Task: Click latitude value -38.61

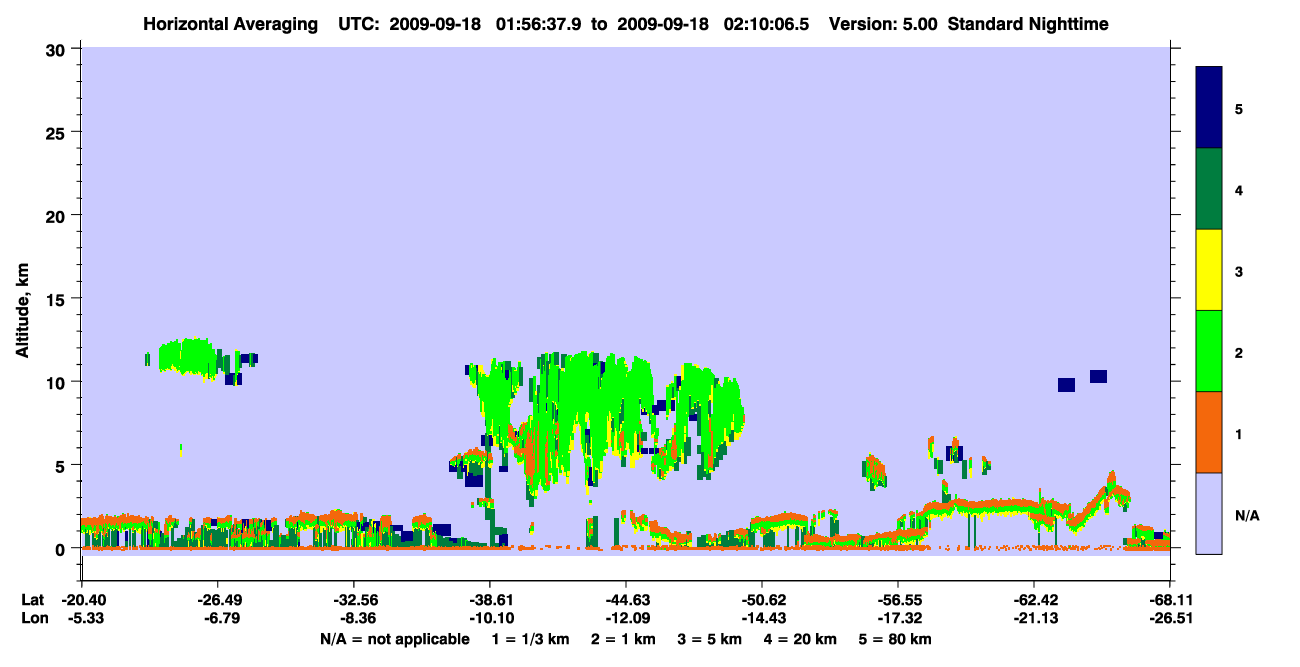Action: 489,600
